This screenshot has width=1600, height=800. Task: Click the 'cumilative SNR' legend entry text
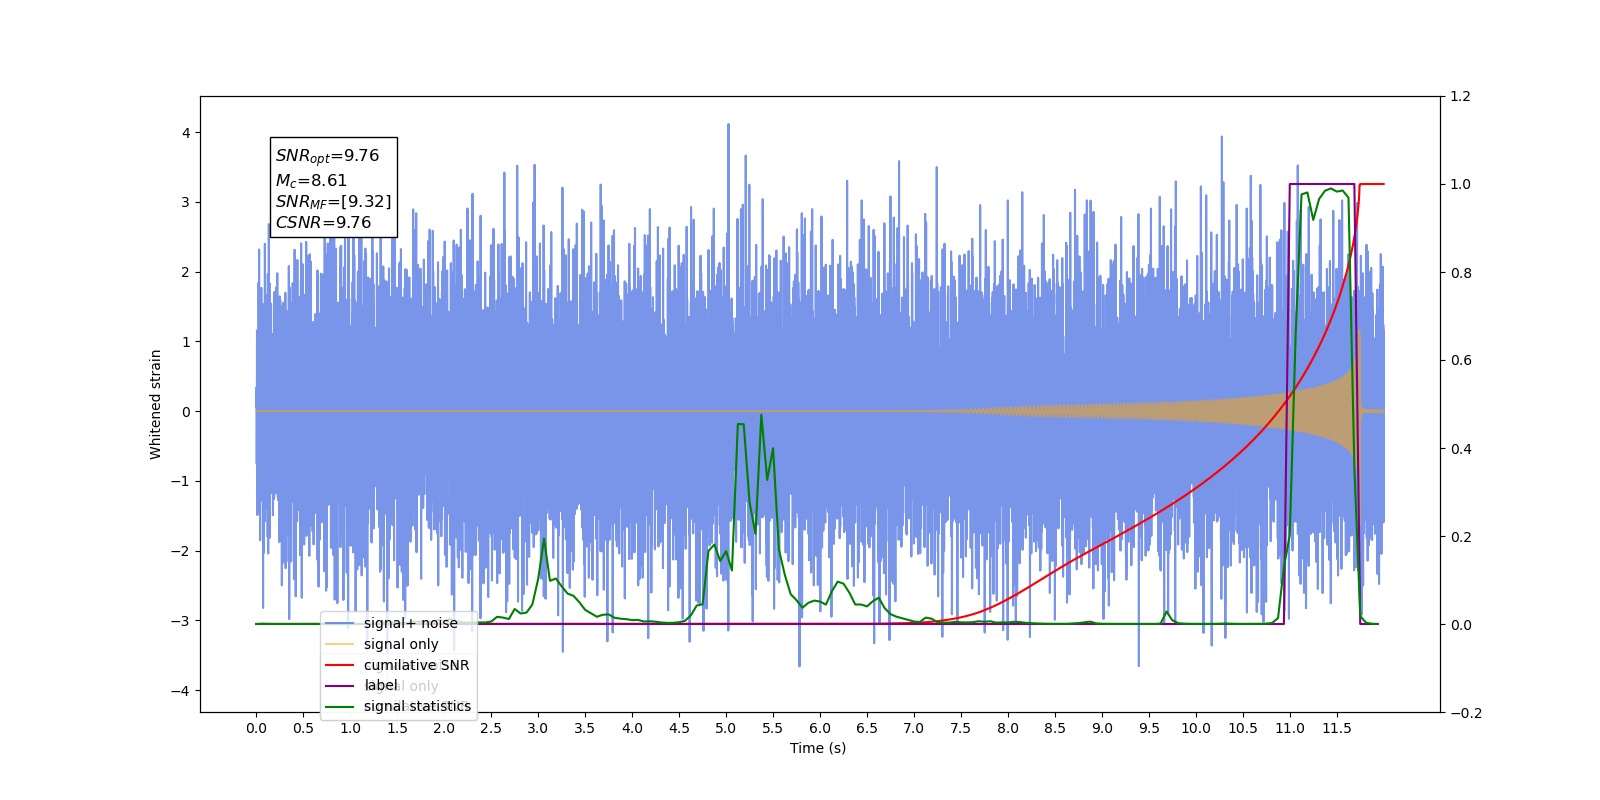click(416, 665)
